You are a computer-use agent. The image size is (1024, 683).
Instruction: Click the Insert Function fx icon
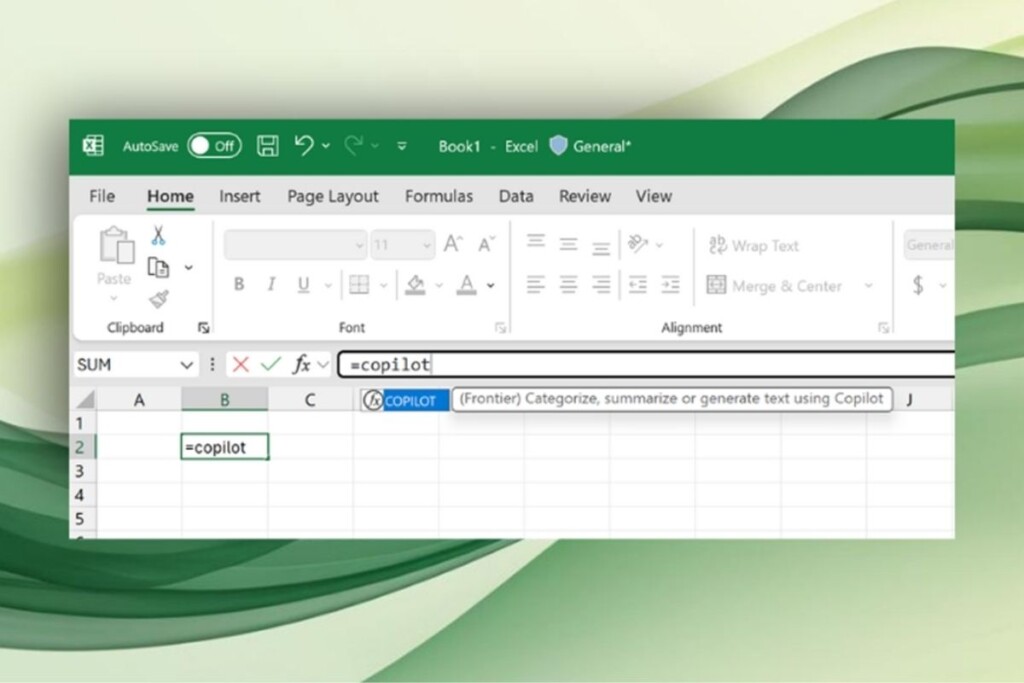[x=301, y=364]
